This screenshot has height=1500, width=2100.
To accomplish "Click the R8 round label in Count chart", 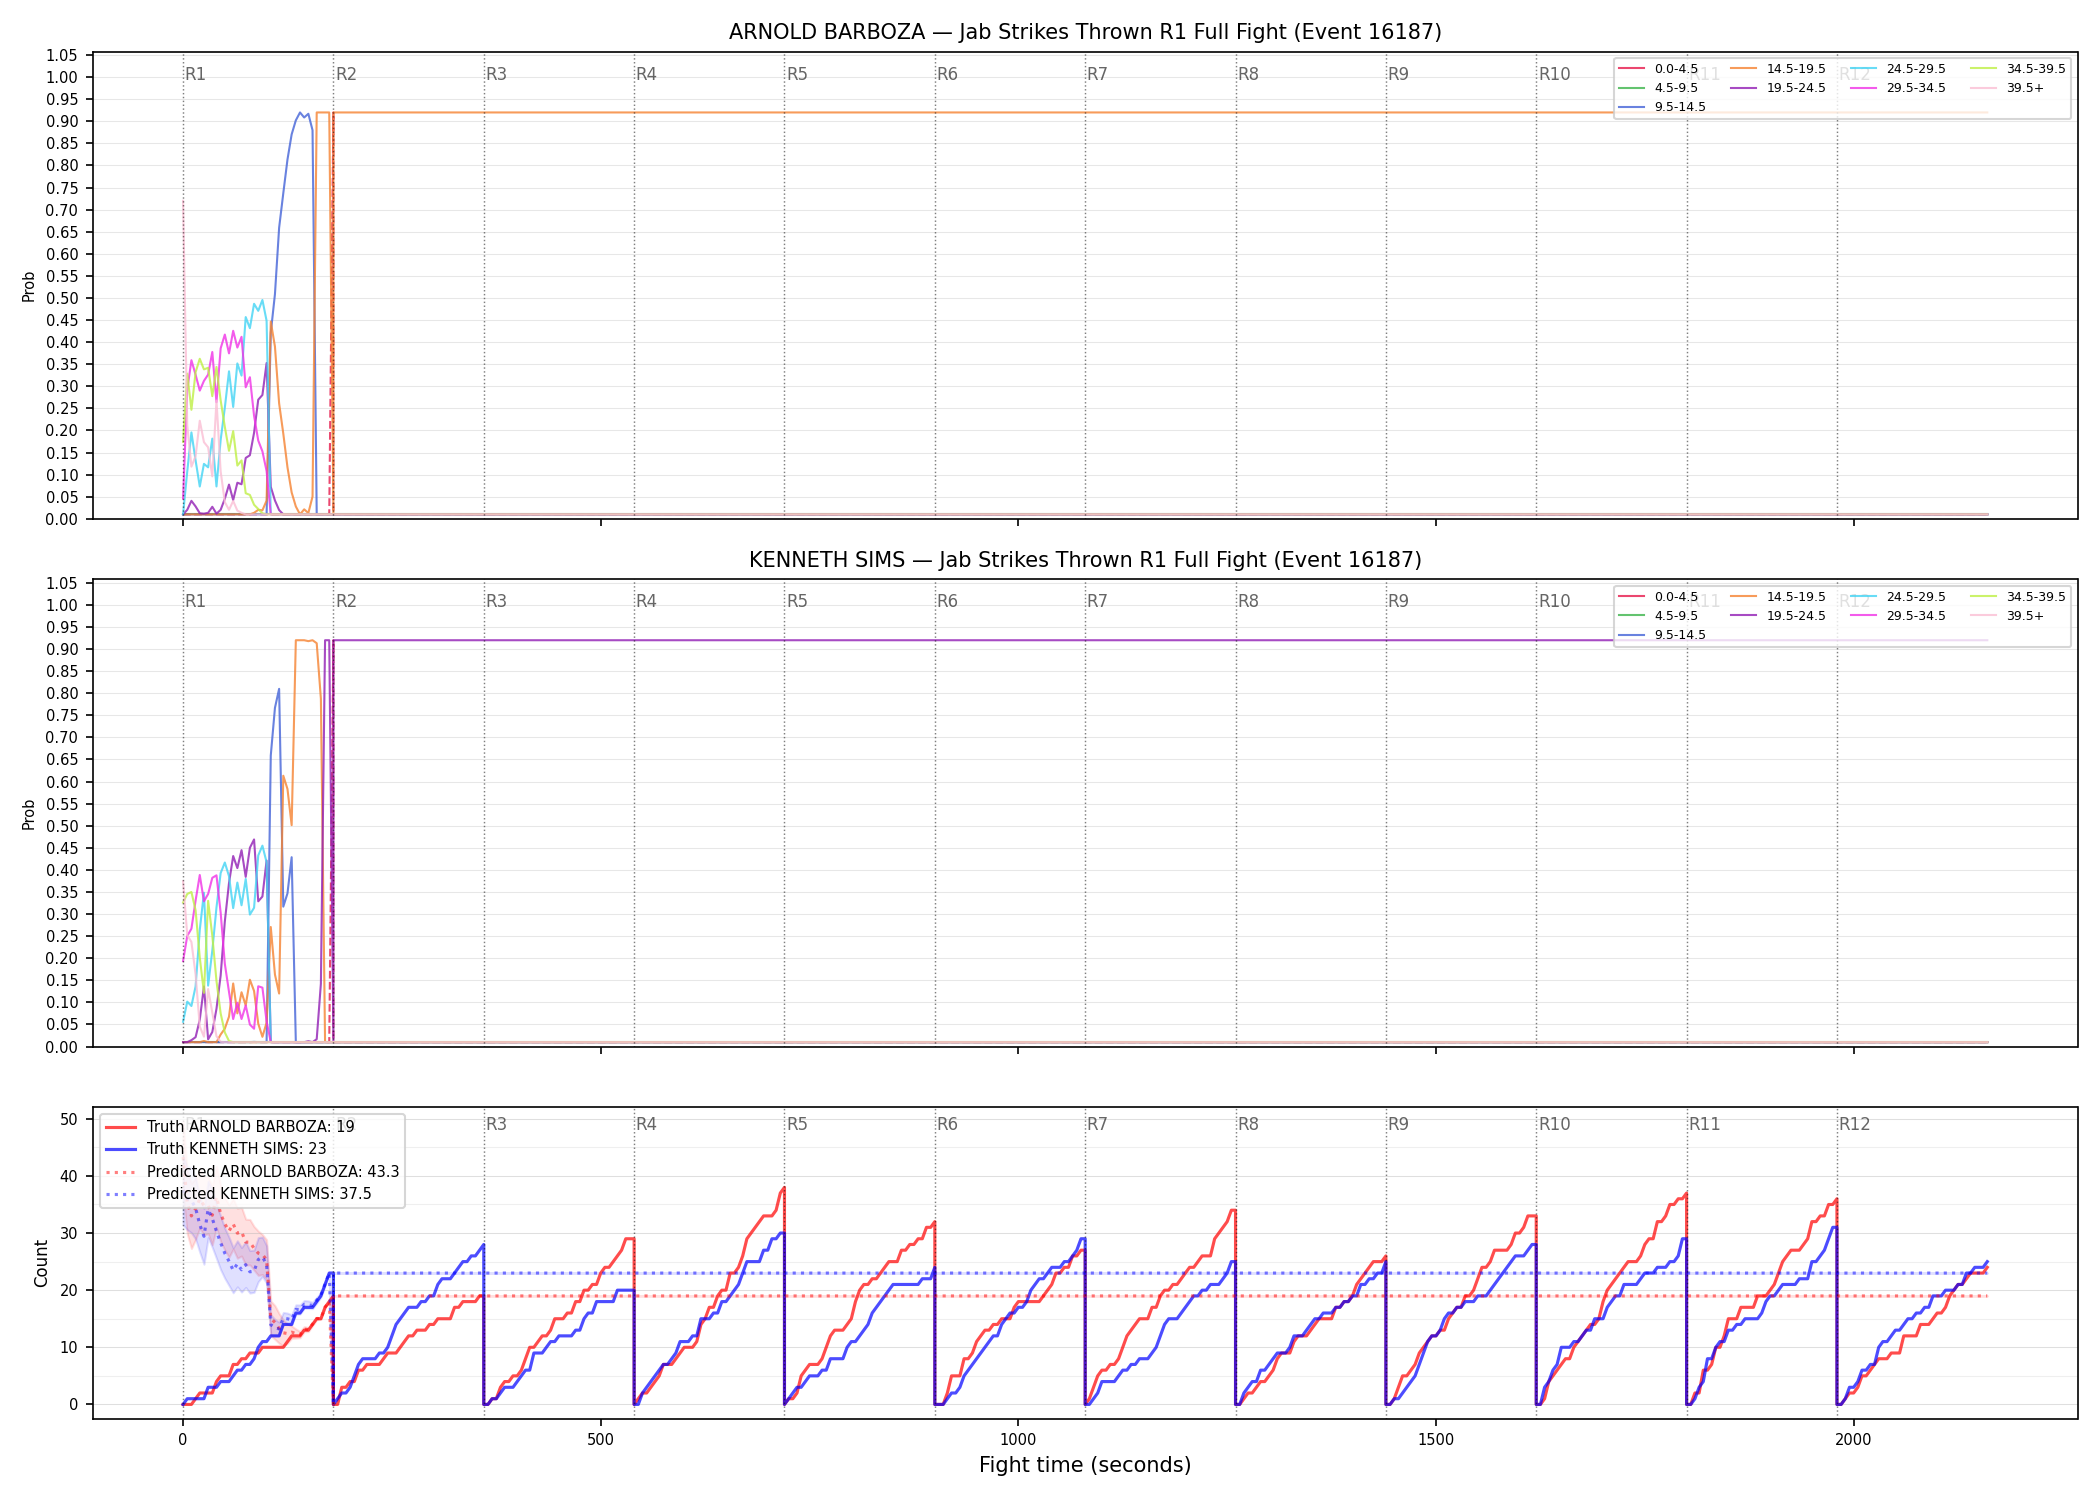I will pyautogui.click(x=1248, y=1124).
